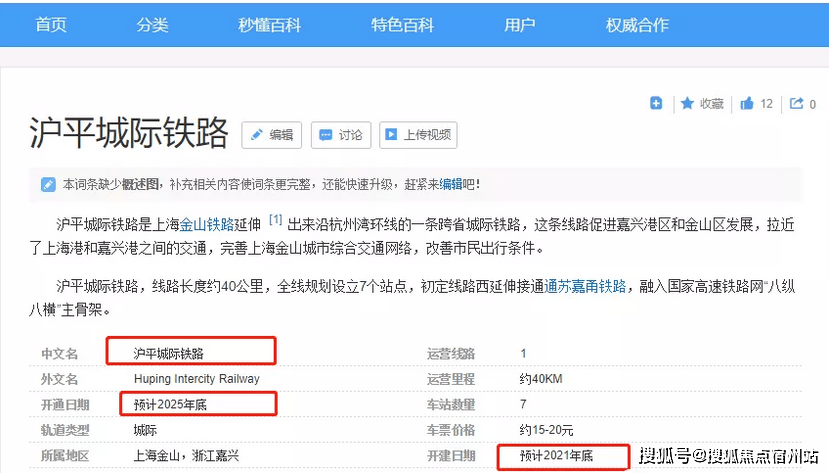The width and height of the screenshot is (835, 473).
Task: Open the 分类 menu in navigation bar
Action: tap(153, 25)
